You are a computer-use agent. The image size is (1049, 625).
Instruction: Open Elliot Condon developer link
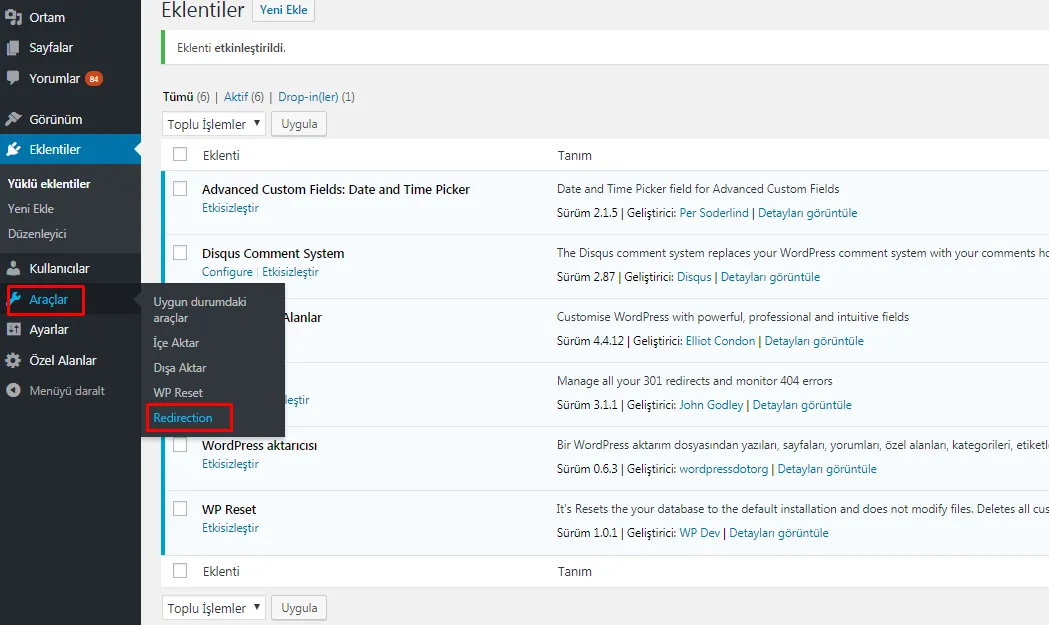pos(720,341)
